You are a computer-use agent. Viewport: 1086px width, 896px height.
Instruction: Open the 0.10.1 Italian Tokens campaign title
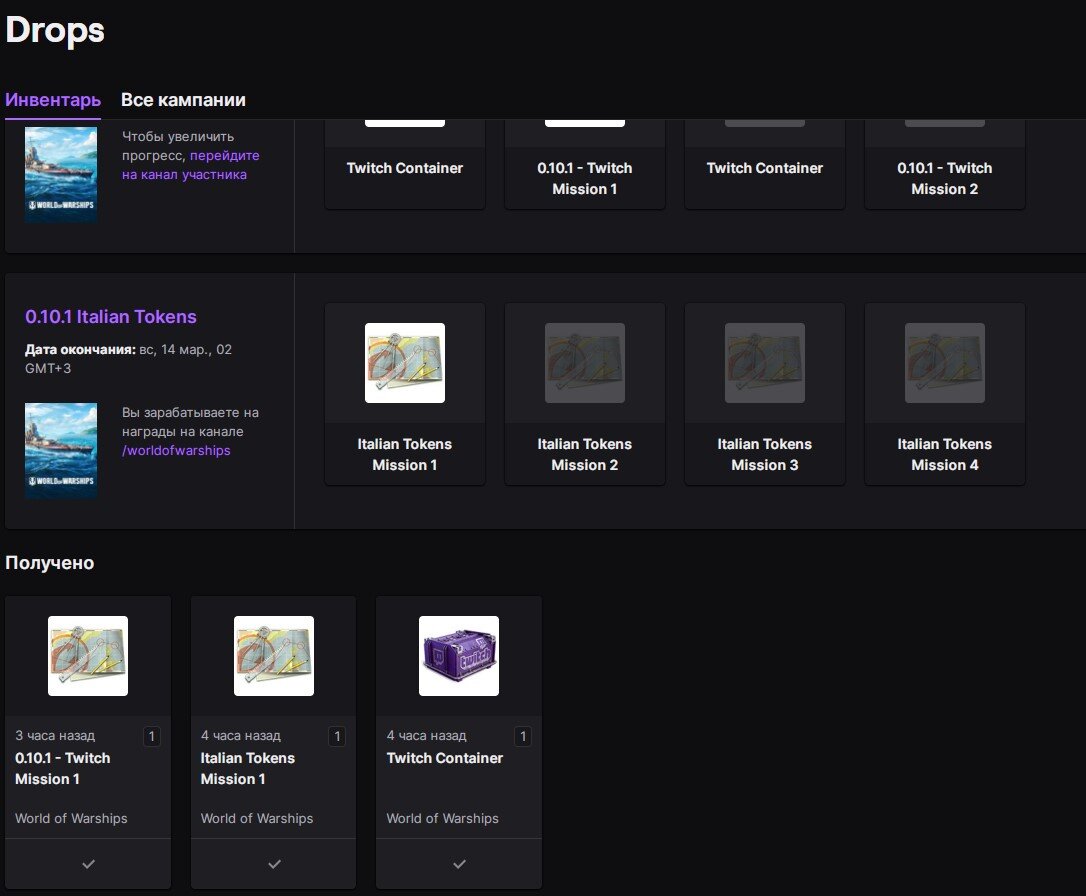[x=111, y=316]
